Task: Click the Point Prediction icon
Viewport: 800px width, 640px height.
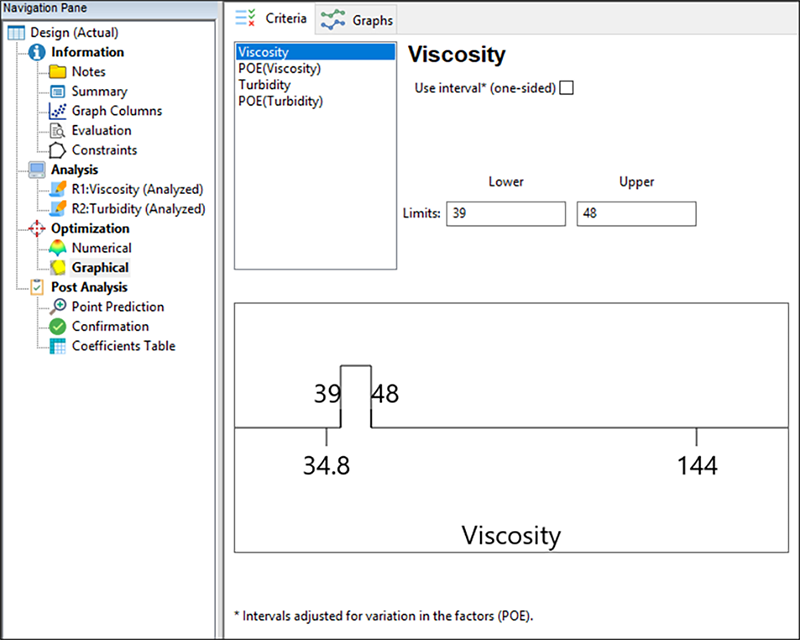Action: click(x=57, y=307)
